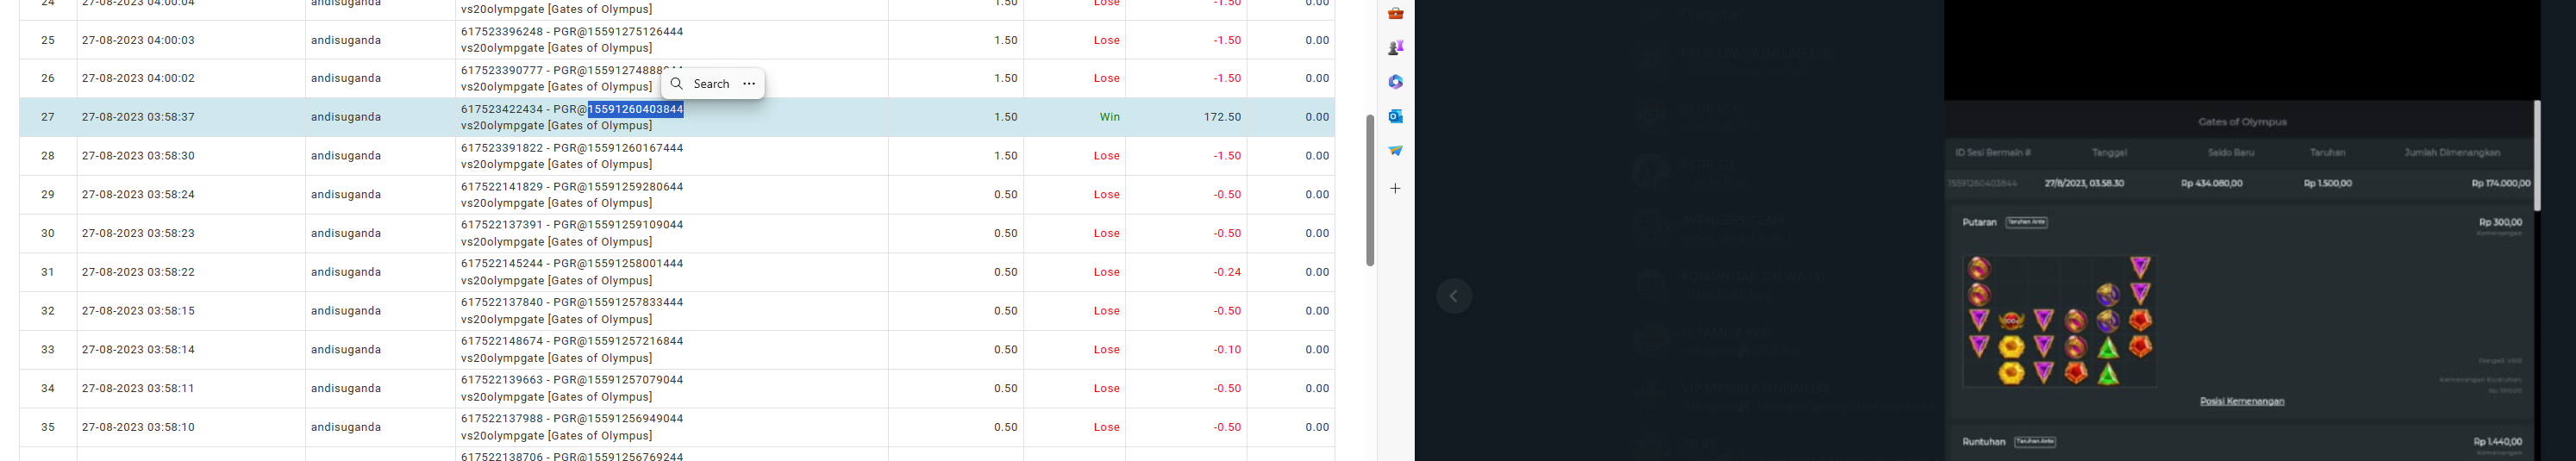Select the highlighted ID 15591260403844 text

click(635, 109)
